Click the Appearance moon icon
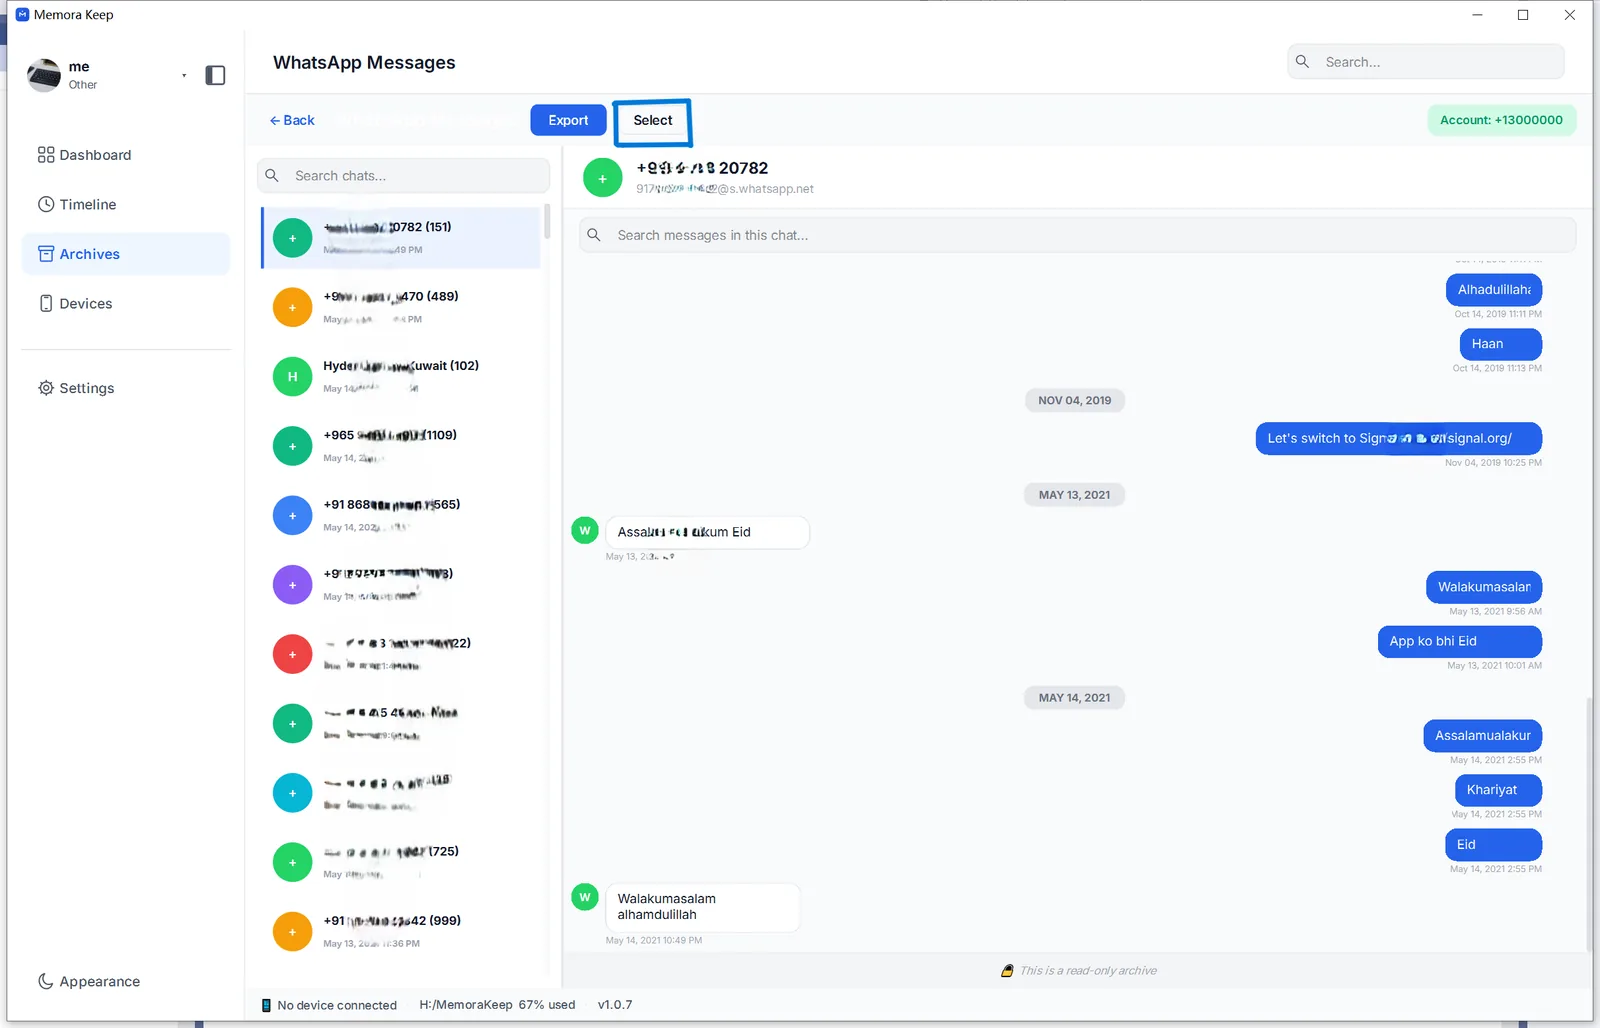Viewport: 1600px width, 1028px height. [46, 981]
